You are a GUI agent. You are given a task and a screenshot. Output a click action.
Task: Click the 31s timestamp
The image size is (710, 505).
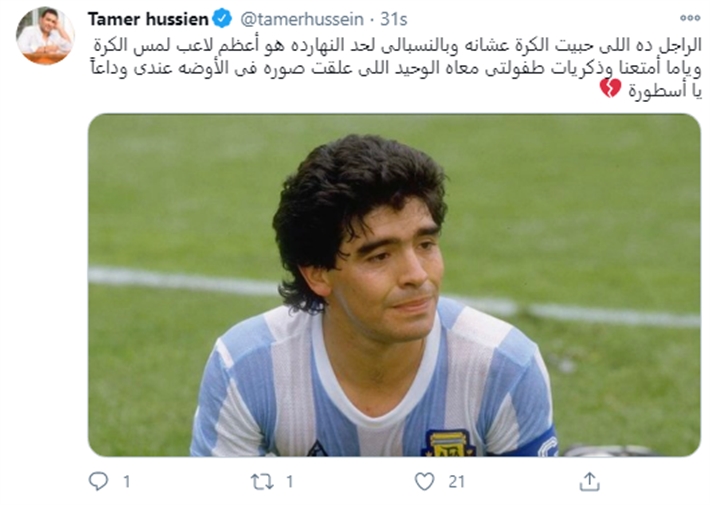[x=393, y=19]
